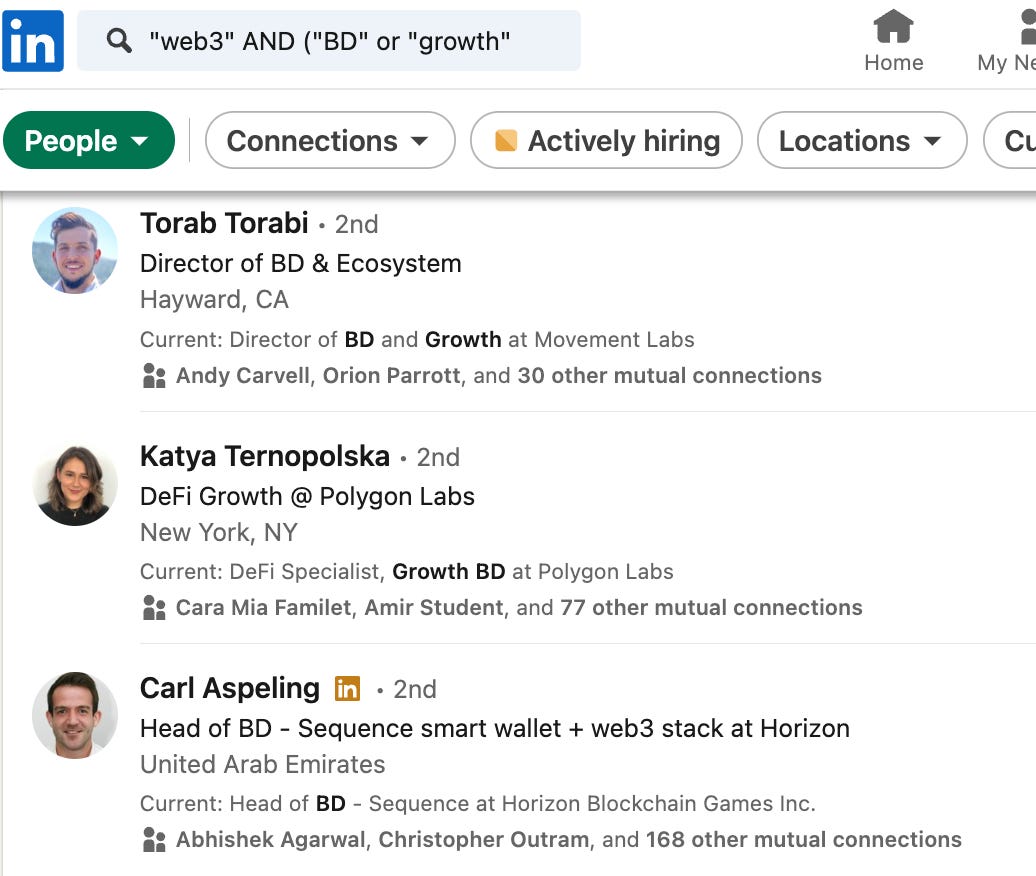The height and width of the screenshot is (876, 1036).
Task: Click mutual connections icon under Carl Aspeling
Action: click(x=154, y=840)
